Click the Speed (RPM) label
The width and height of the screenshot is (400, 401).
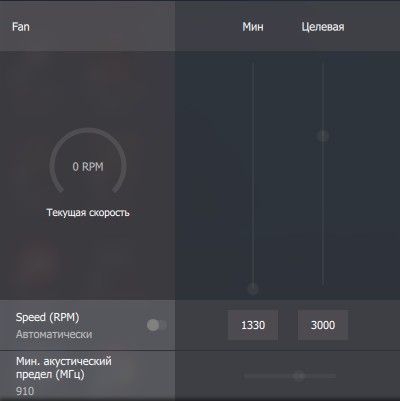click(47, 317)
